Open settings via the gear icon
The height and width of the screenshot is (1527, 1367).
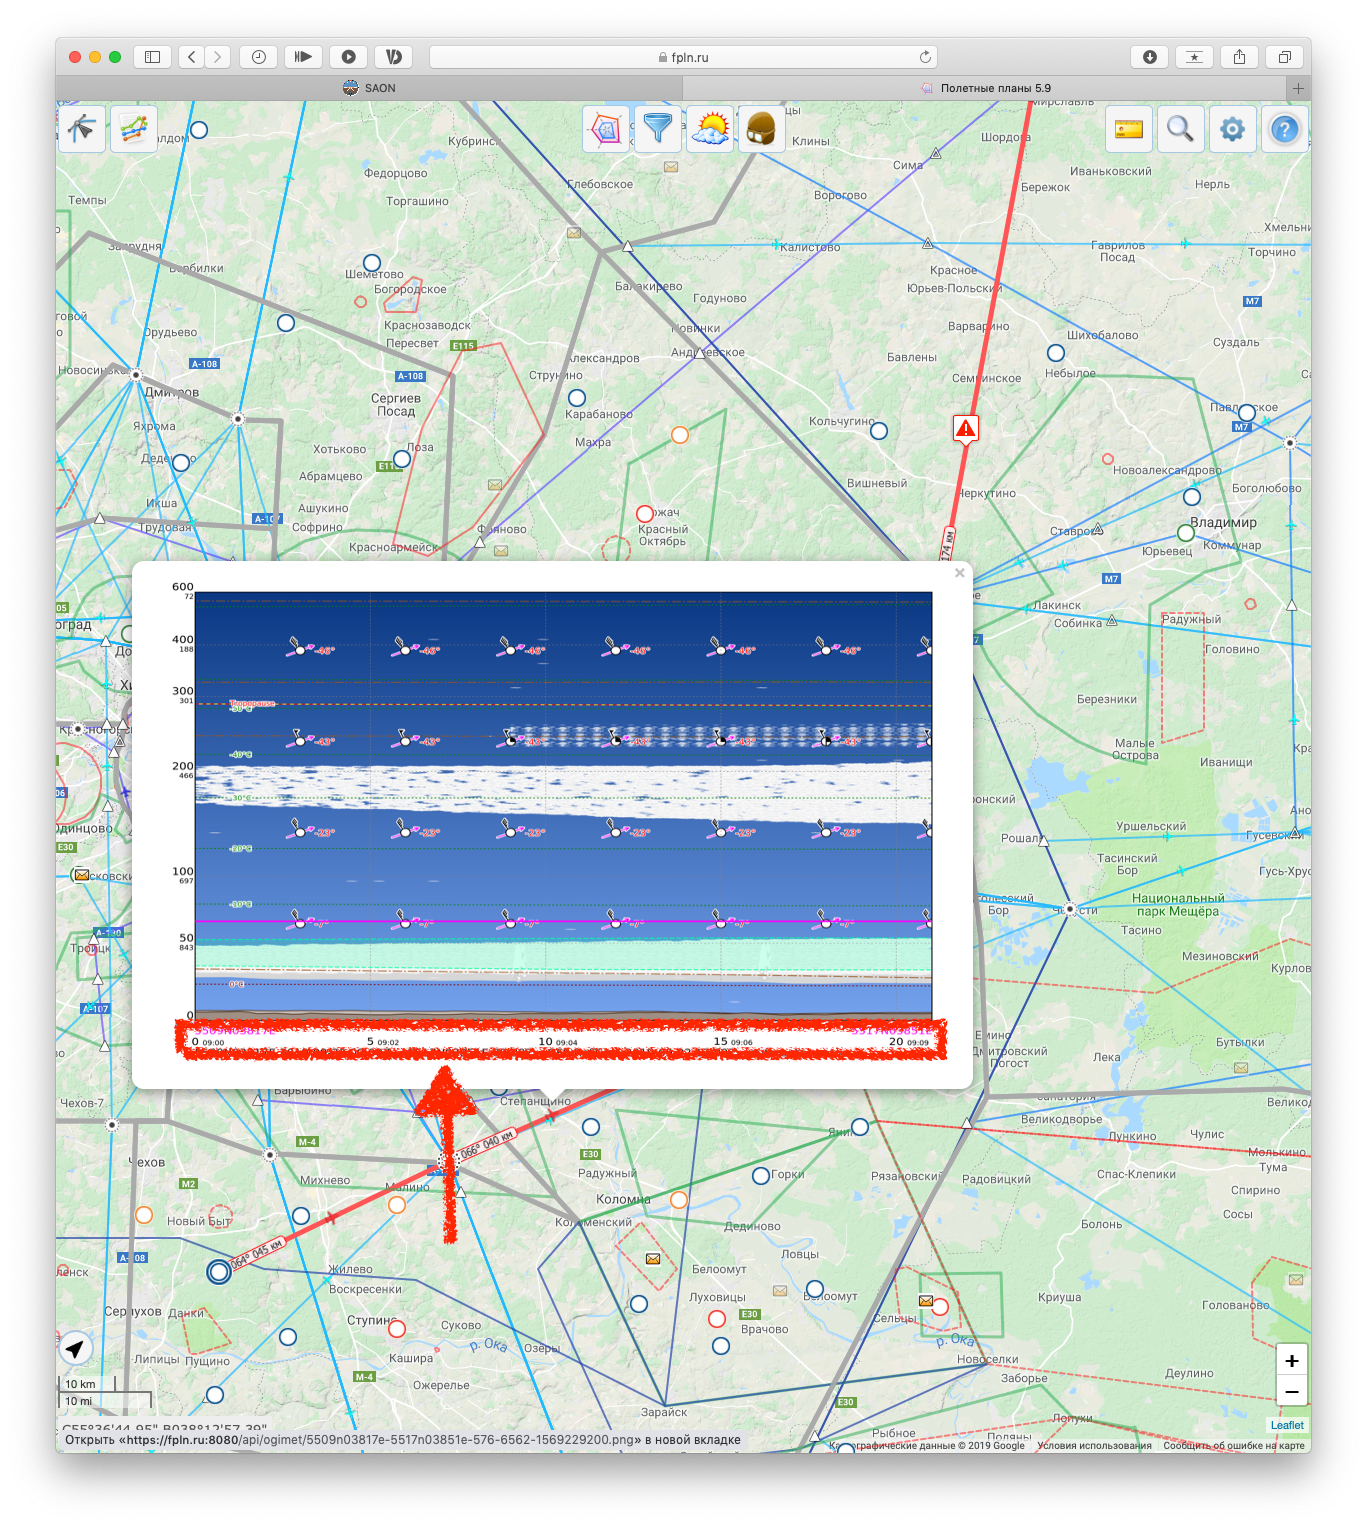click(1233, 129)
